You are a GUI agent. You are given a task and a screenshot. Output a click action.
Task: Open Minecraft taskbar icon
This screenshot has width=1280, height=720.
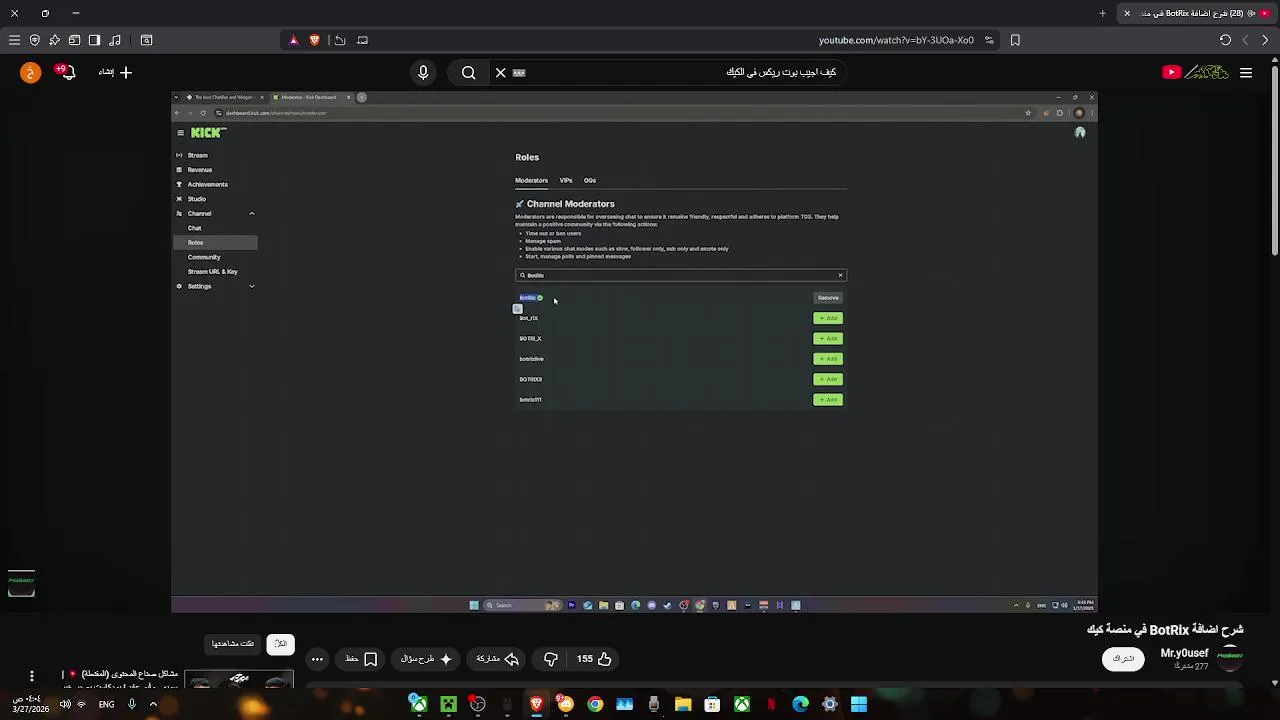(448, 705)
